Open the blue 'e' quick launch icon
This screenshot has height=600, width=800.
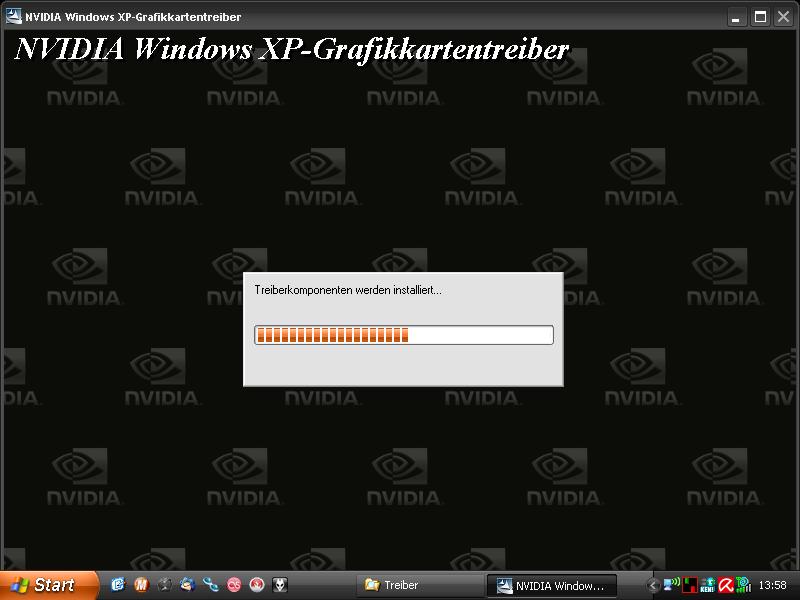click(118, 585)
